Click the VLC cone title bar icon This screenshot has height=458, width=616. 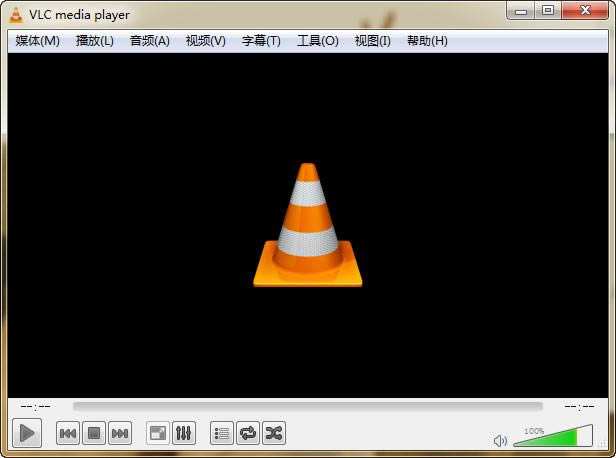(x=16, y=15)
